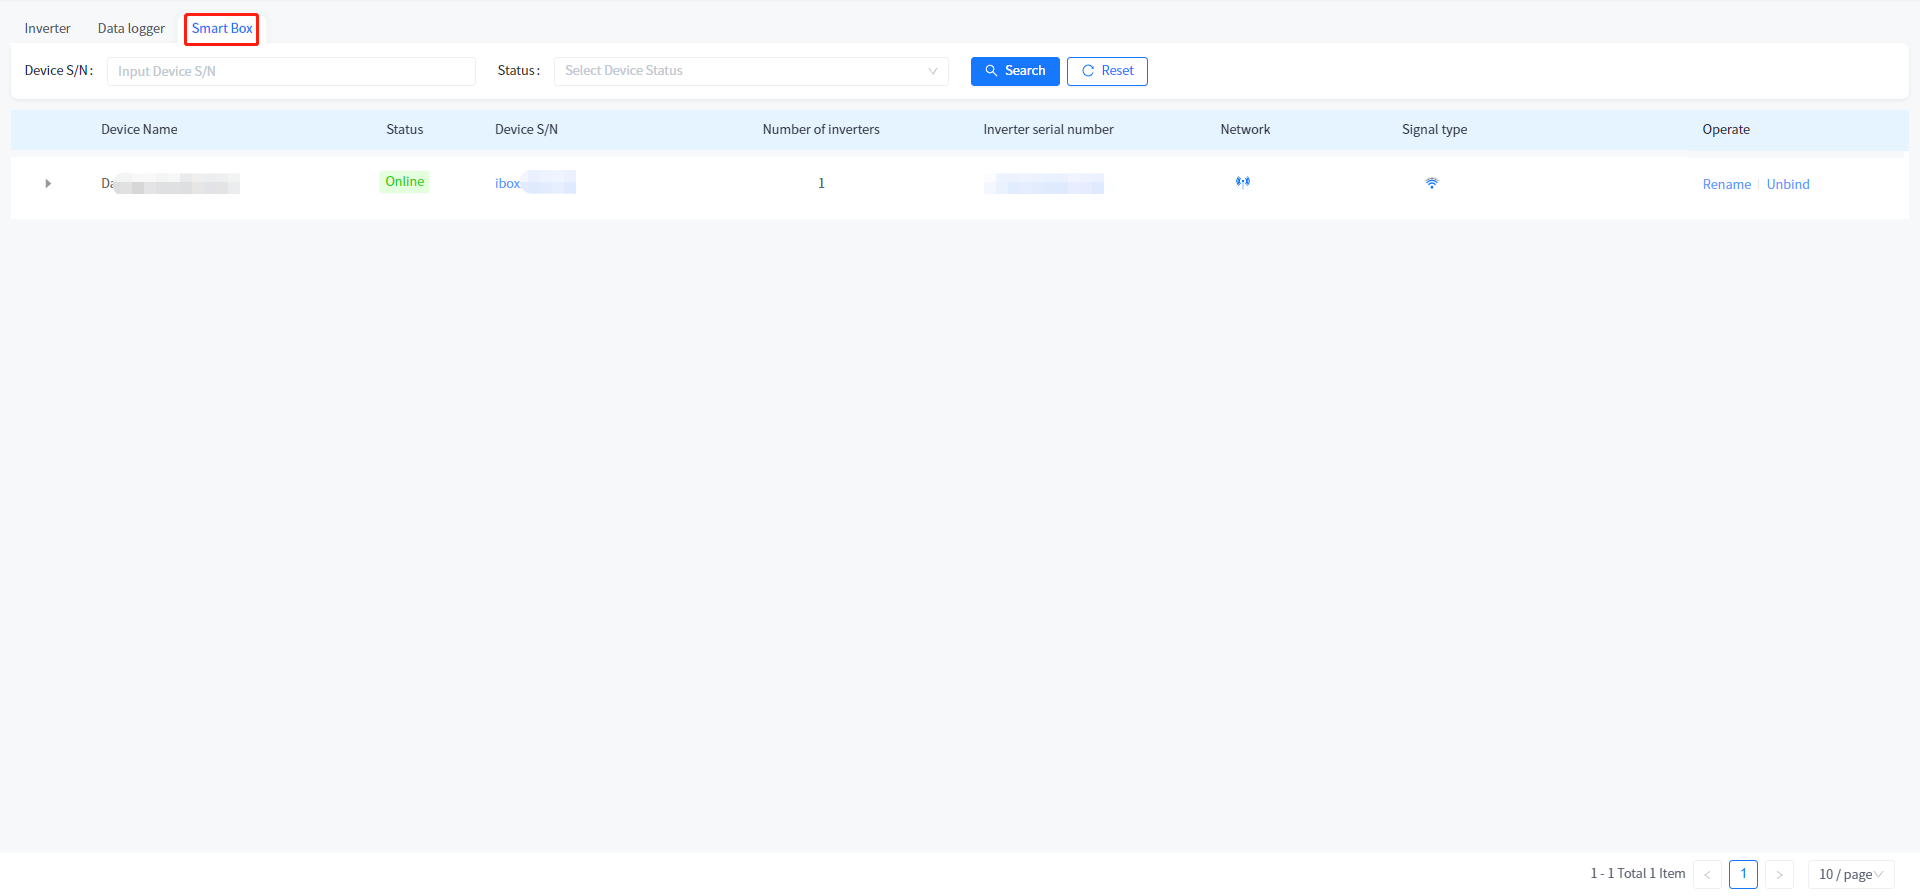
Task: Expand the device row details
Action: pyautogui.click(x=48, y=184)
